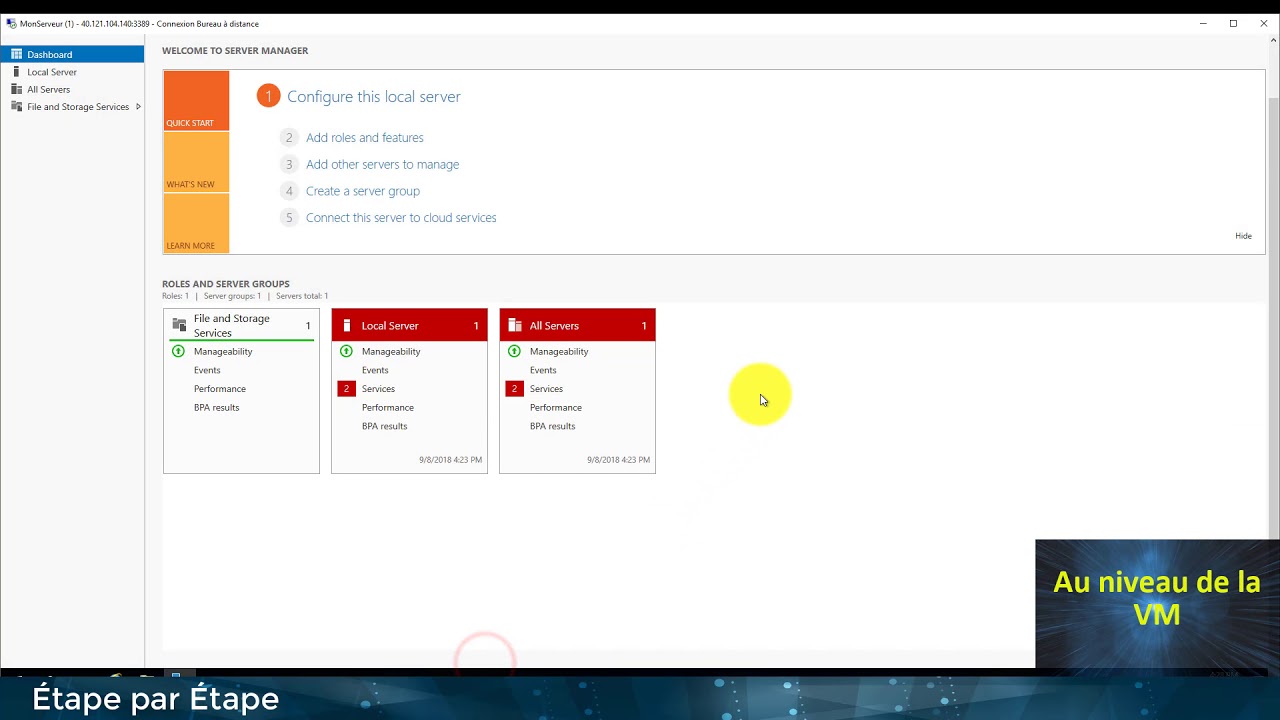Click the ROLES AND SERVER GROUPS heading
Screen dimensions: 1280x720
tap(226, 284)
